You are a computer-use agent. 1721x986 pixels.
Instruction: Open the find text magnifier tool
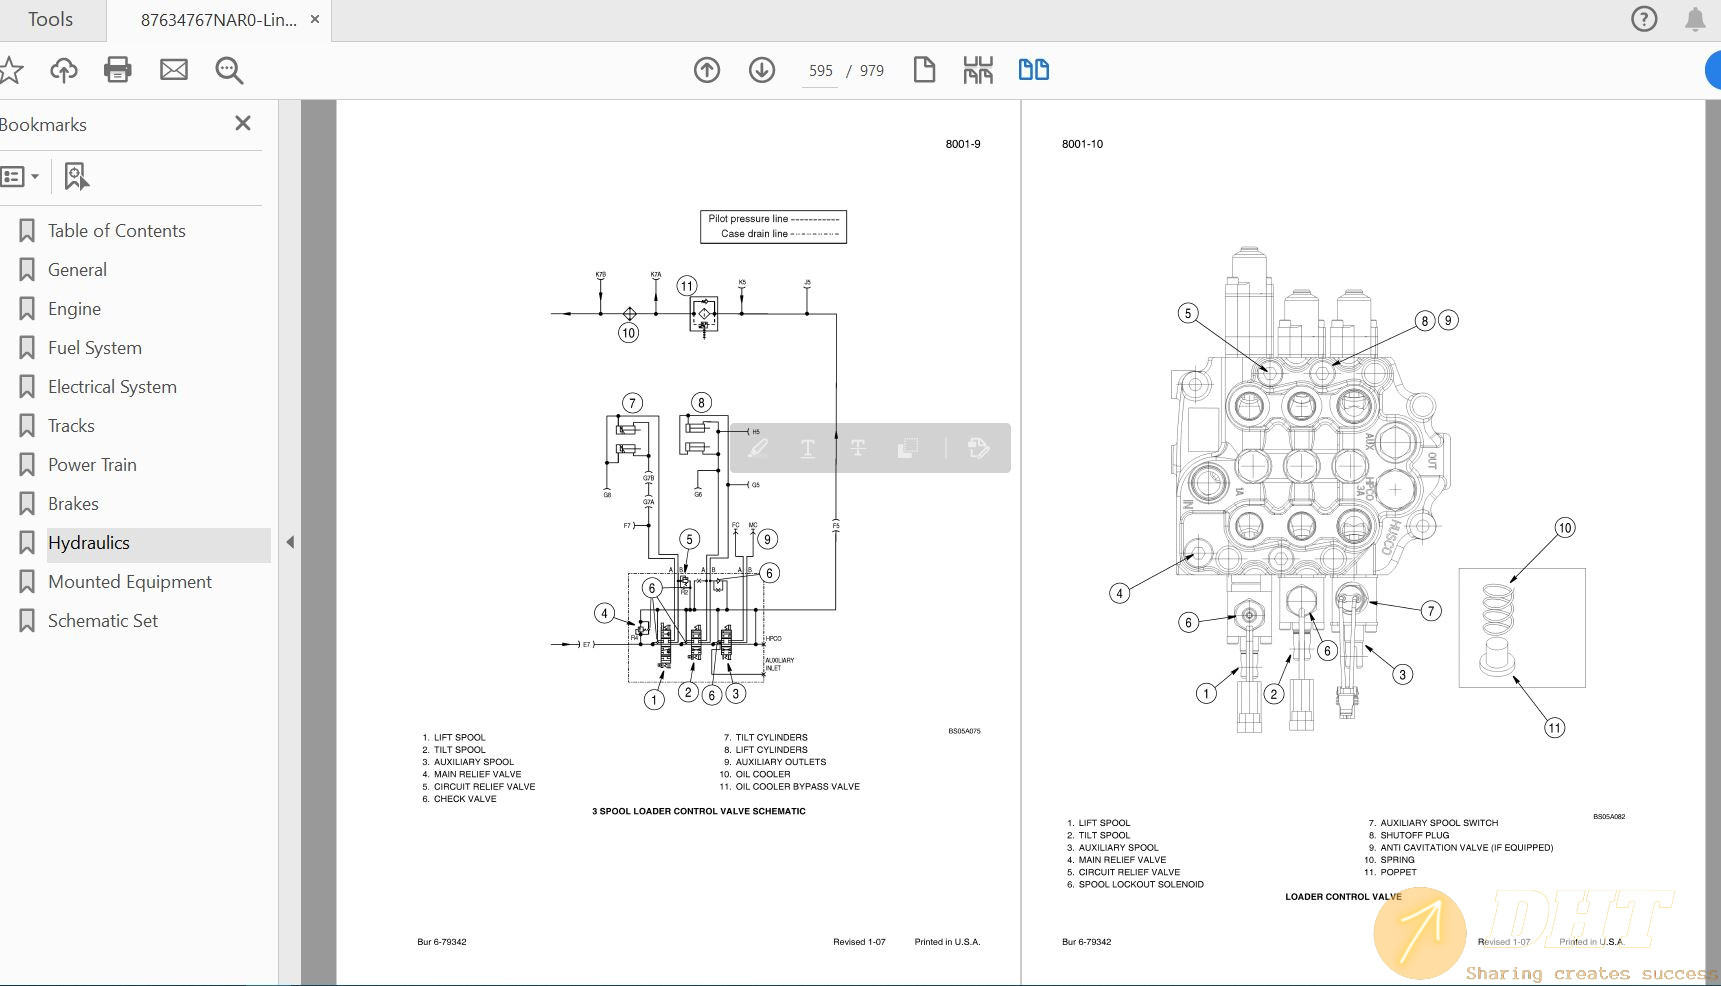coord(229,70)
